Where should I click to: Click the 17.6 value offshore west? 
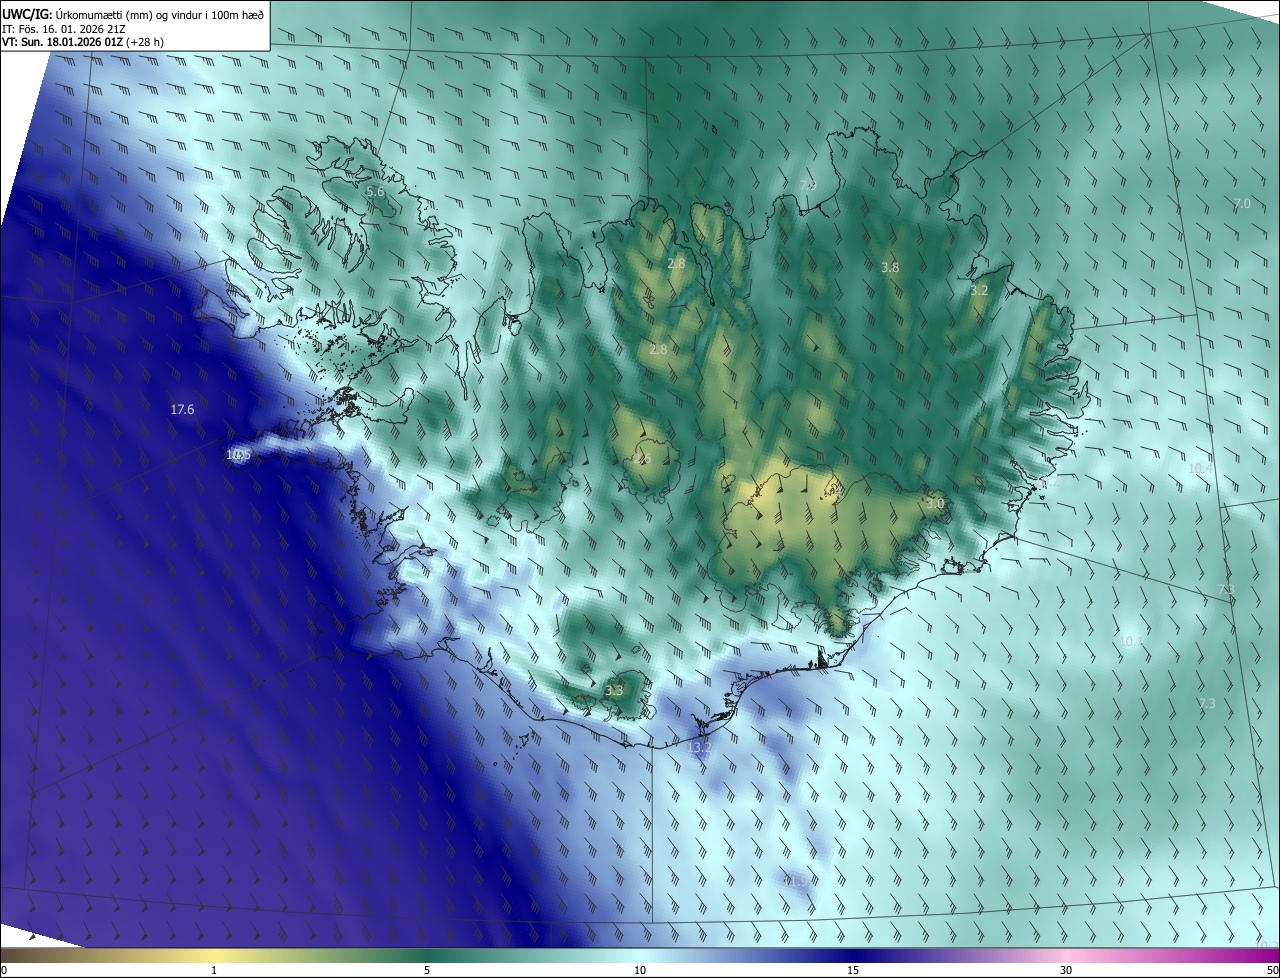click(182, 410)
